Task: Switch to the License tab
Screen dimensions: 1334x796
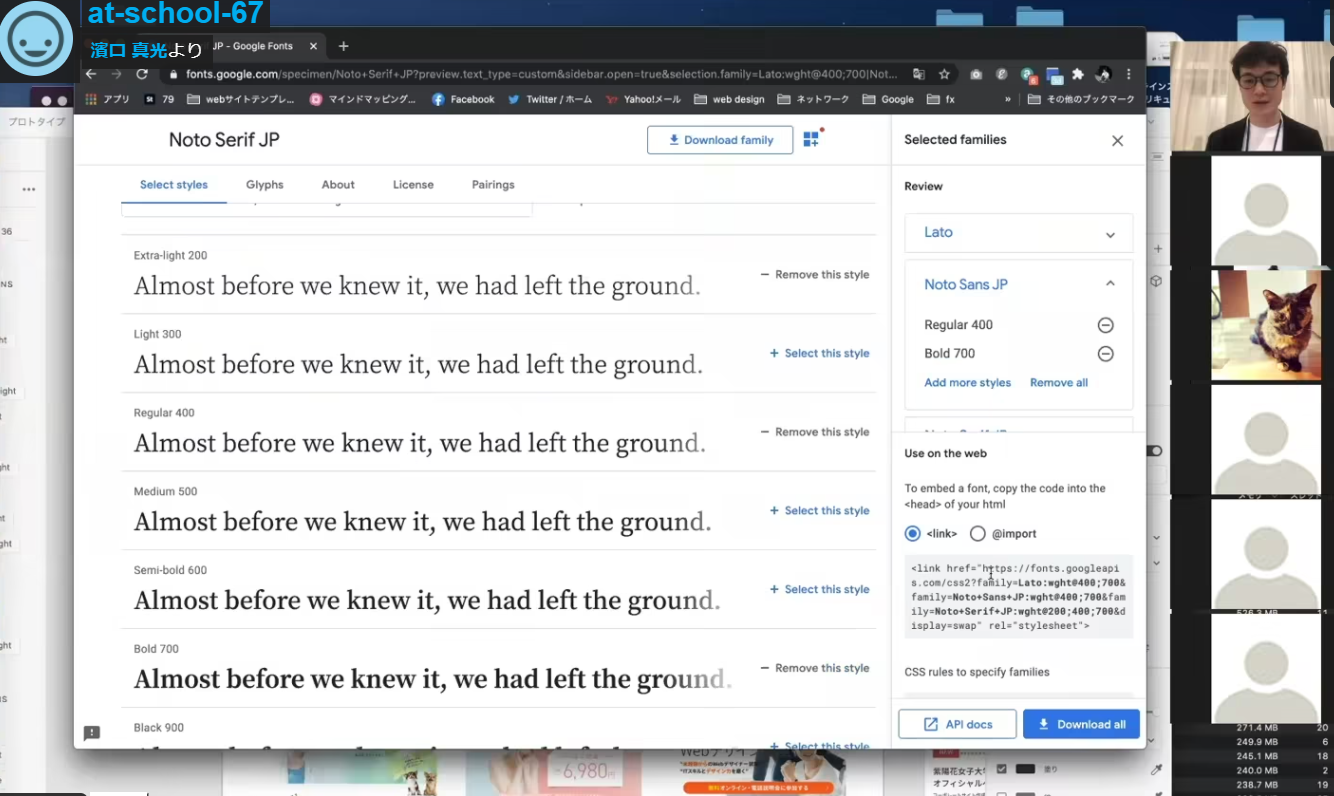Action: pos(413,185)
